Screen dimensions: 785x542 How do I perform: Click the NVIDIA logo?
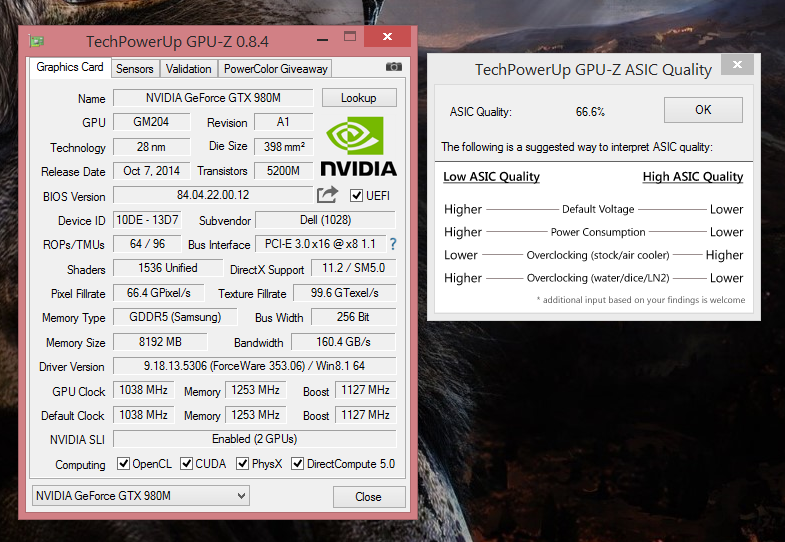coord(358,146)
